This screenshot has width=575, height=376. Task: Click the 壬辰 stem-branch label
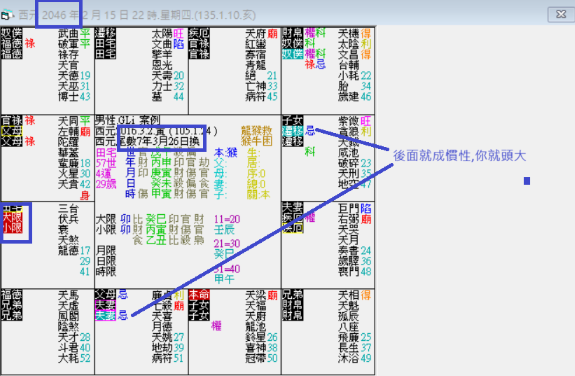[x=224, y=230]
